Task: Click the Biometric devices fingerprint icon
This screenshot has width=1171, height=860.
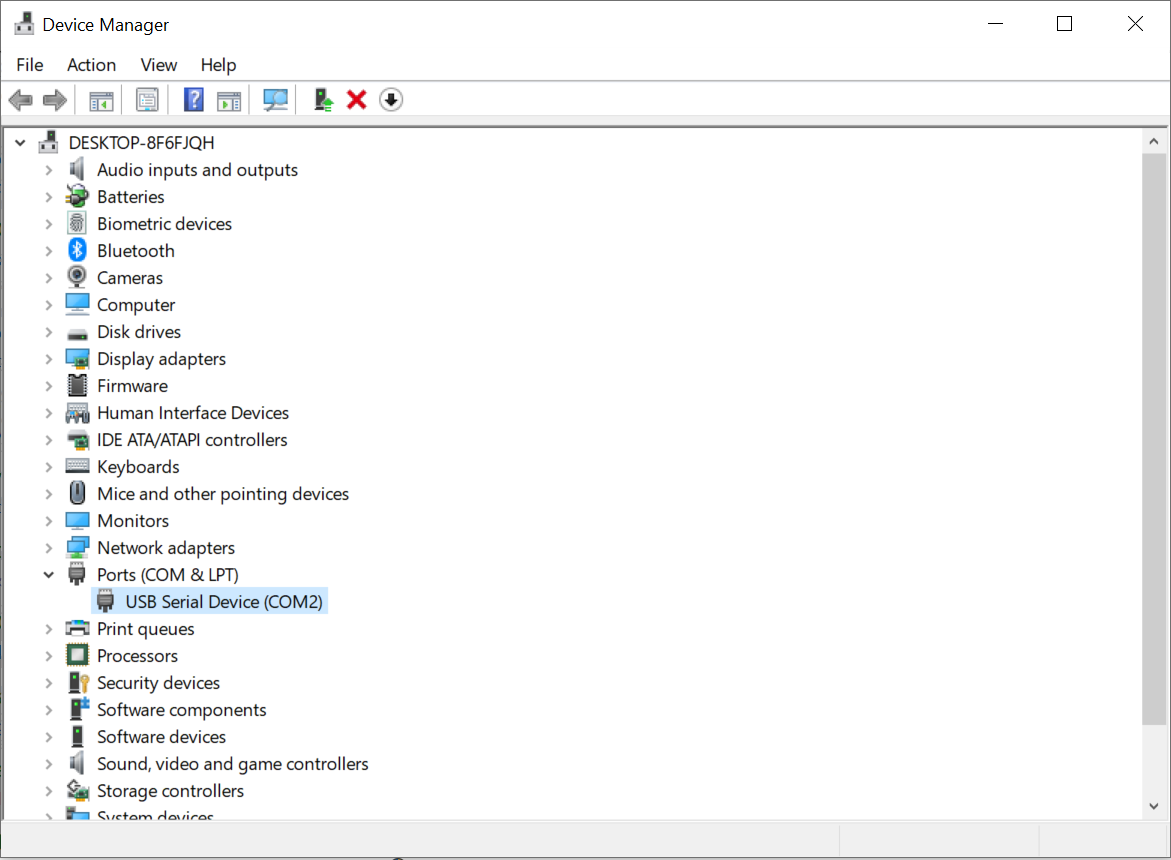Action: pos(77,223)
